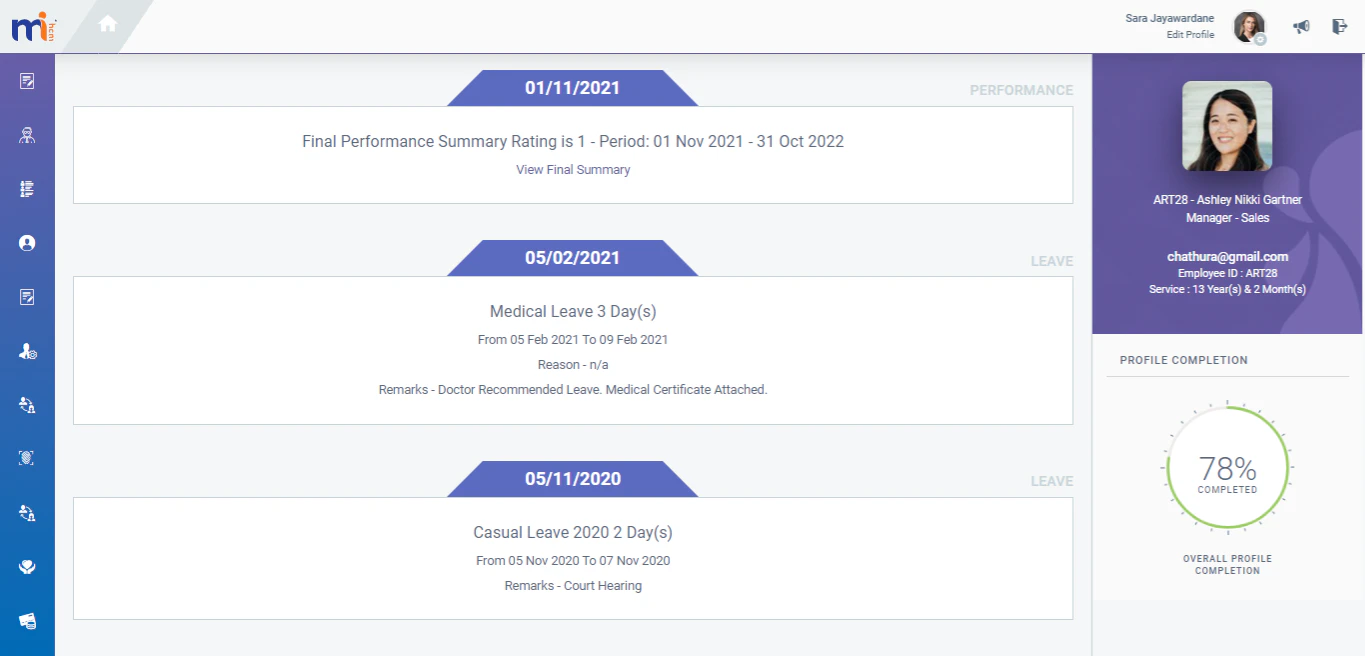Screen dimensions: 1365x656
Task: Select the wellness badge sidebar icon
Action: tap(27, 566)
